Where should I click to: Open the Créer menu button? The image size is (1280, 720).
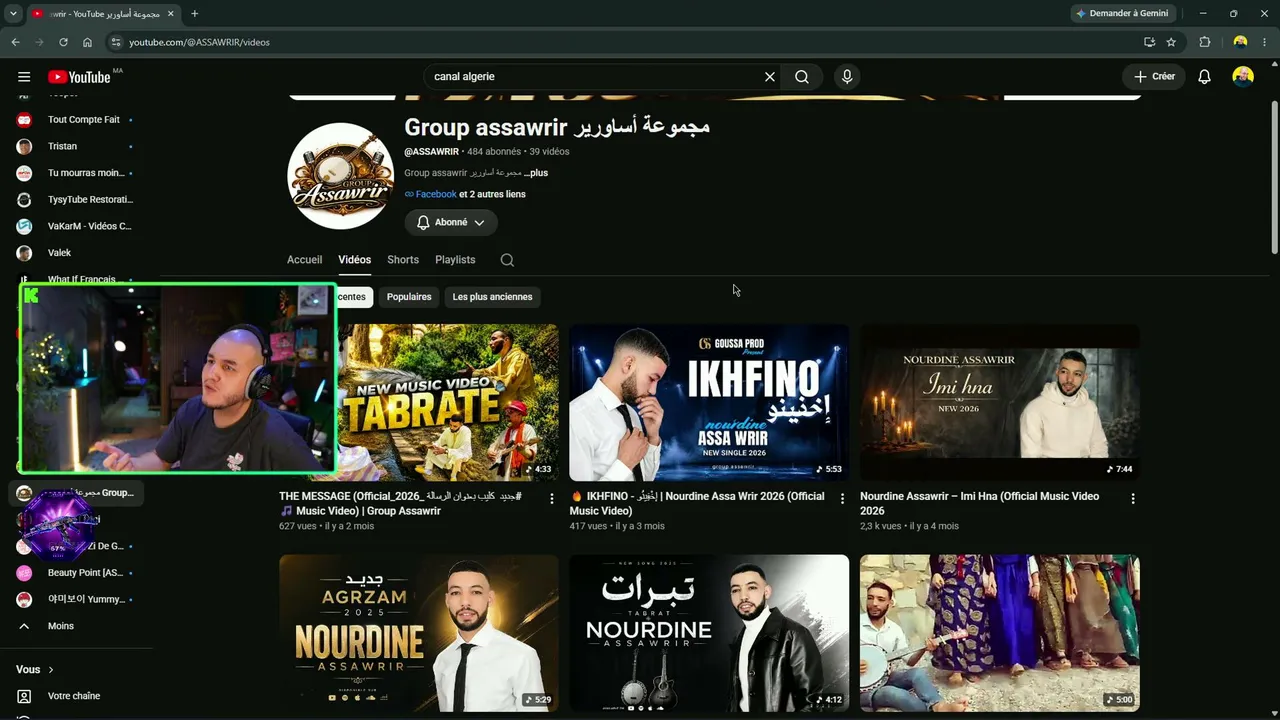pos(1154,77)
